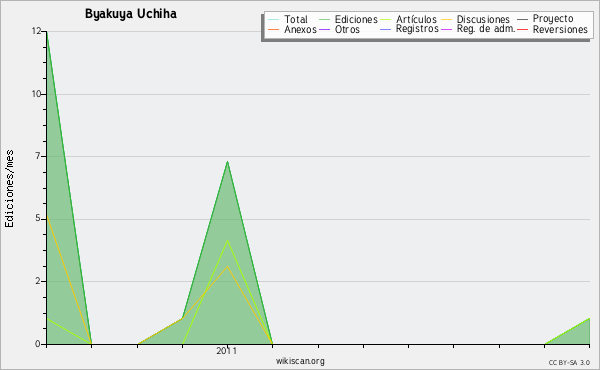Click the 7 y-axis tick label
The width and height of the screenshot is (600, 370).
coord(38,156)
